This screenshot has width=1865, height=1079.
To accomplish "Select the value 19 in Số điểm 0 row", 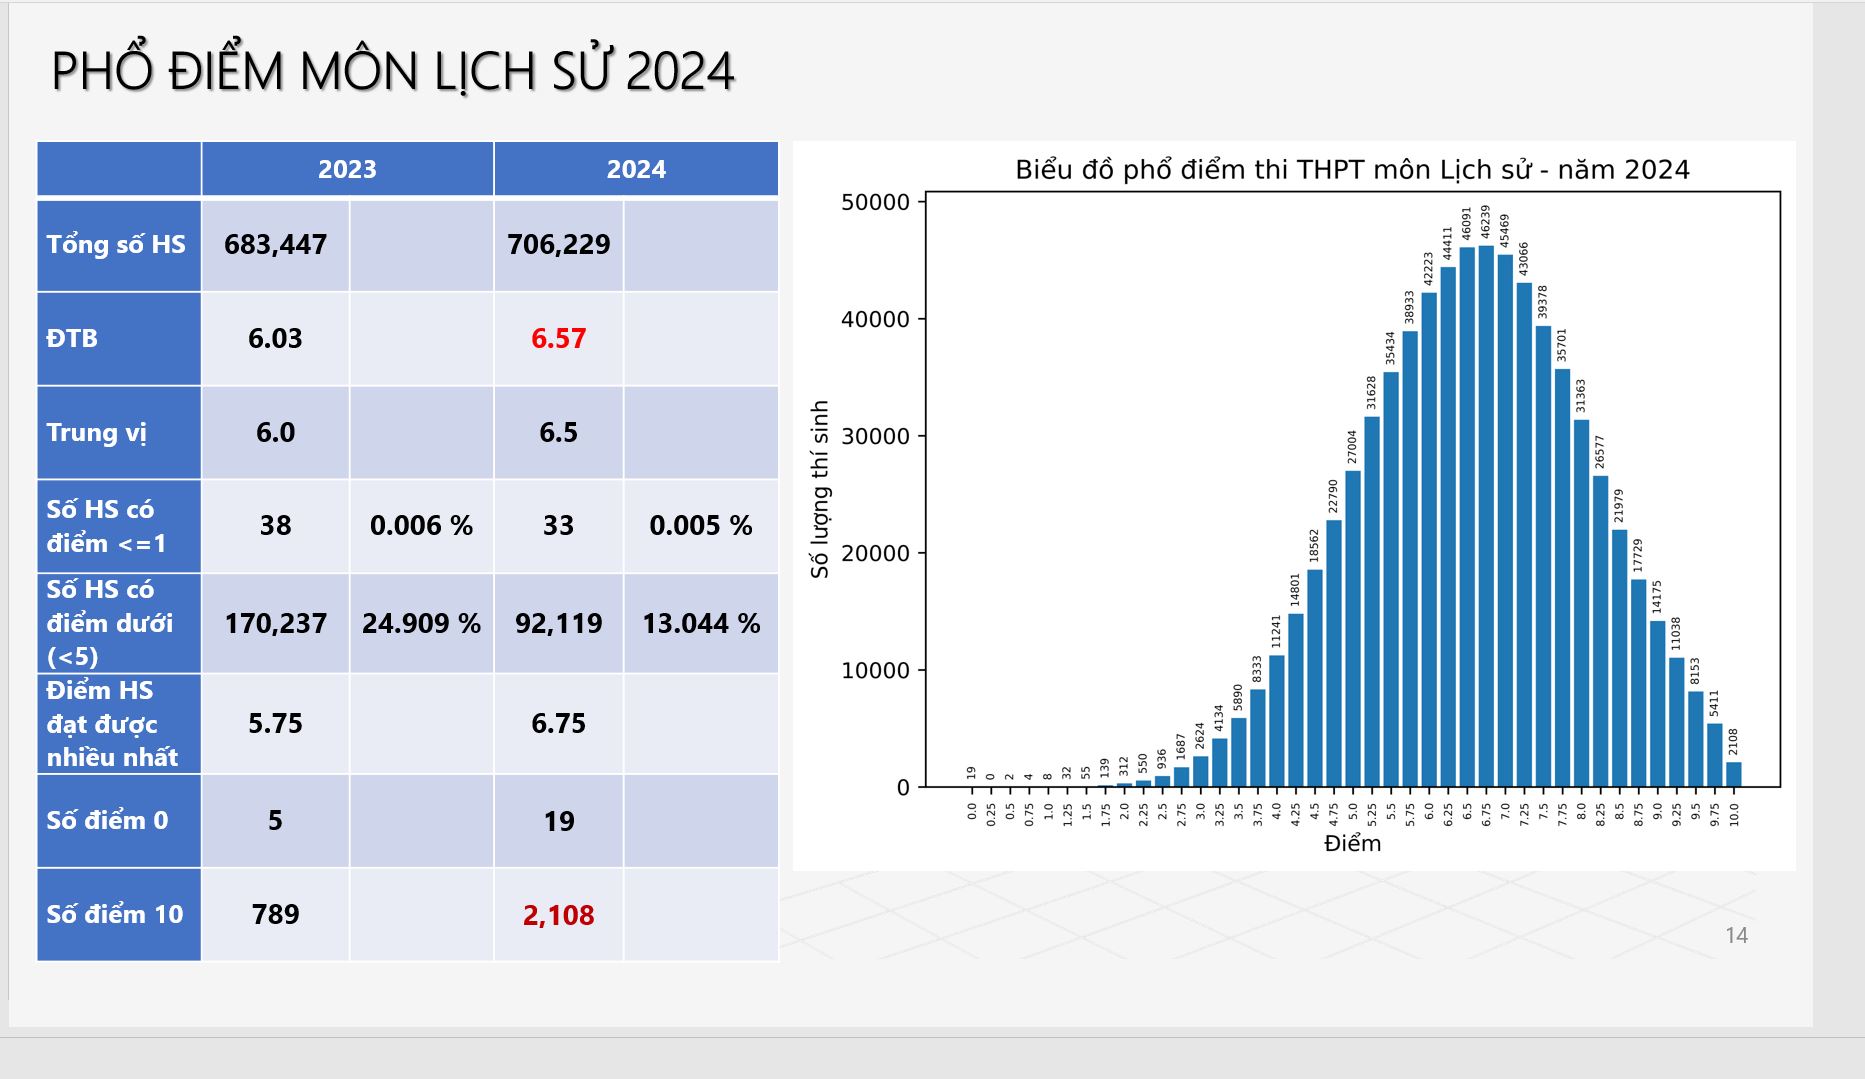I will coord(558,821).
